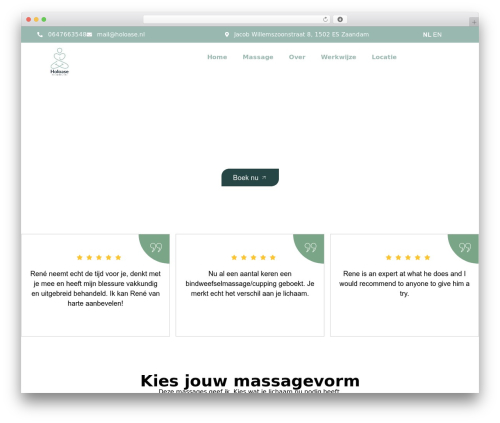This screenshot has width=500, height=423.
Task: Open the Home menu item
Action: tap(217, 57)
